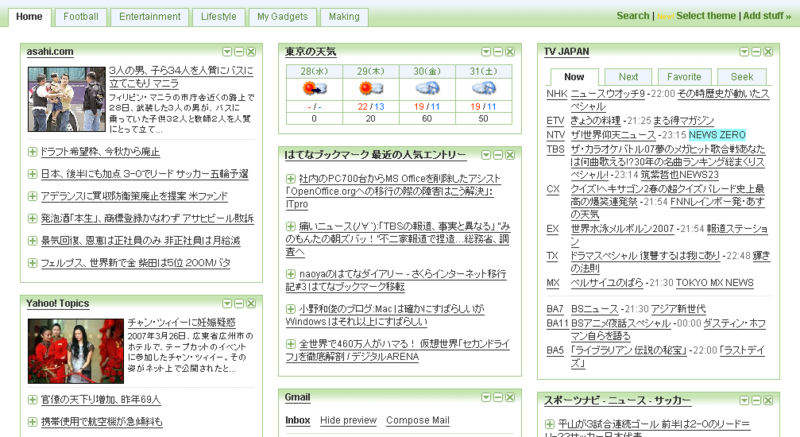The image size is (800, 437).
Task: Remove the スポーツナビ gadget
Action: 768,401
